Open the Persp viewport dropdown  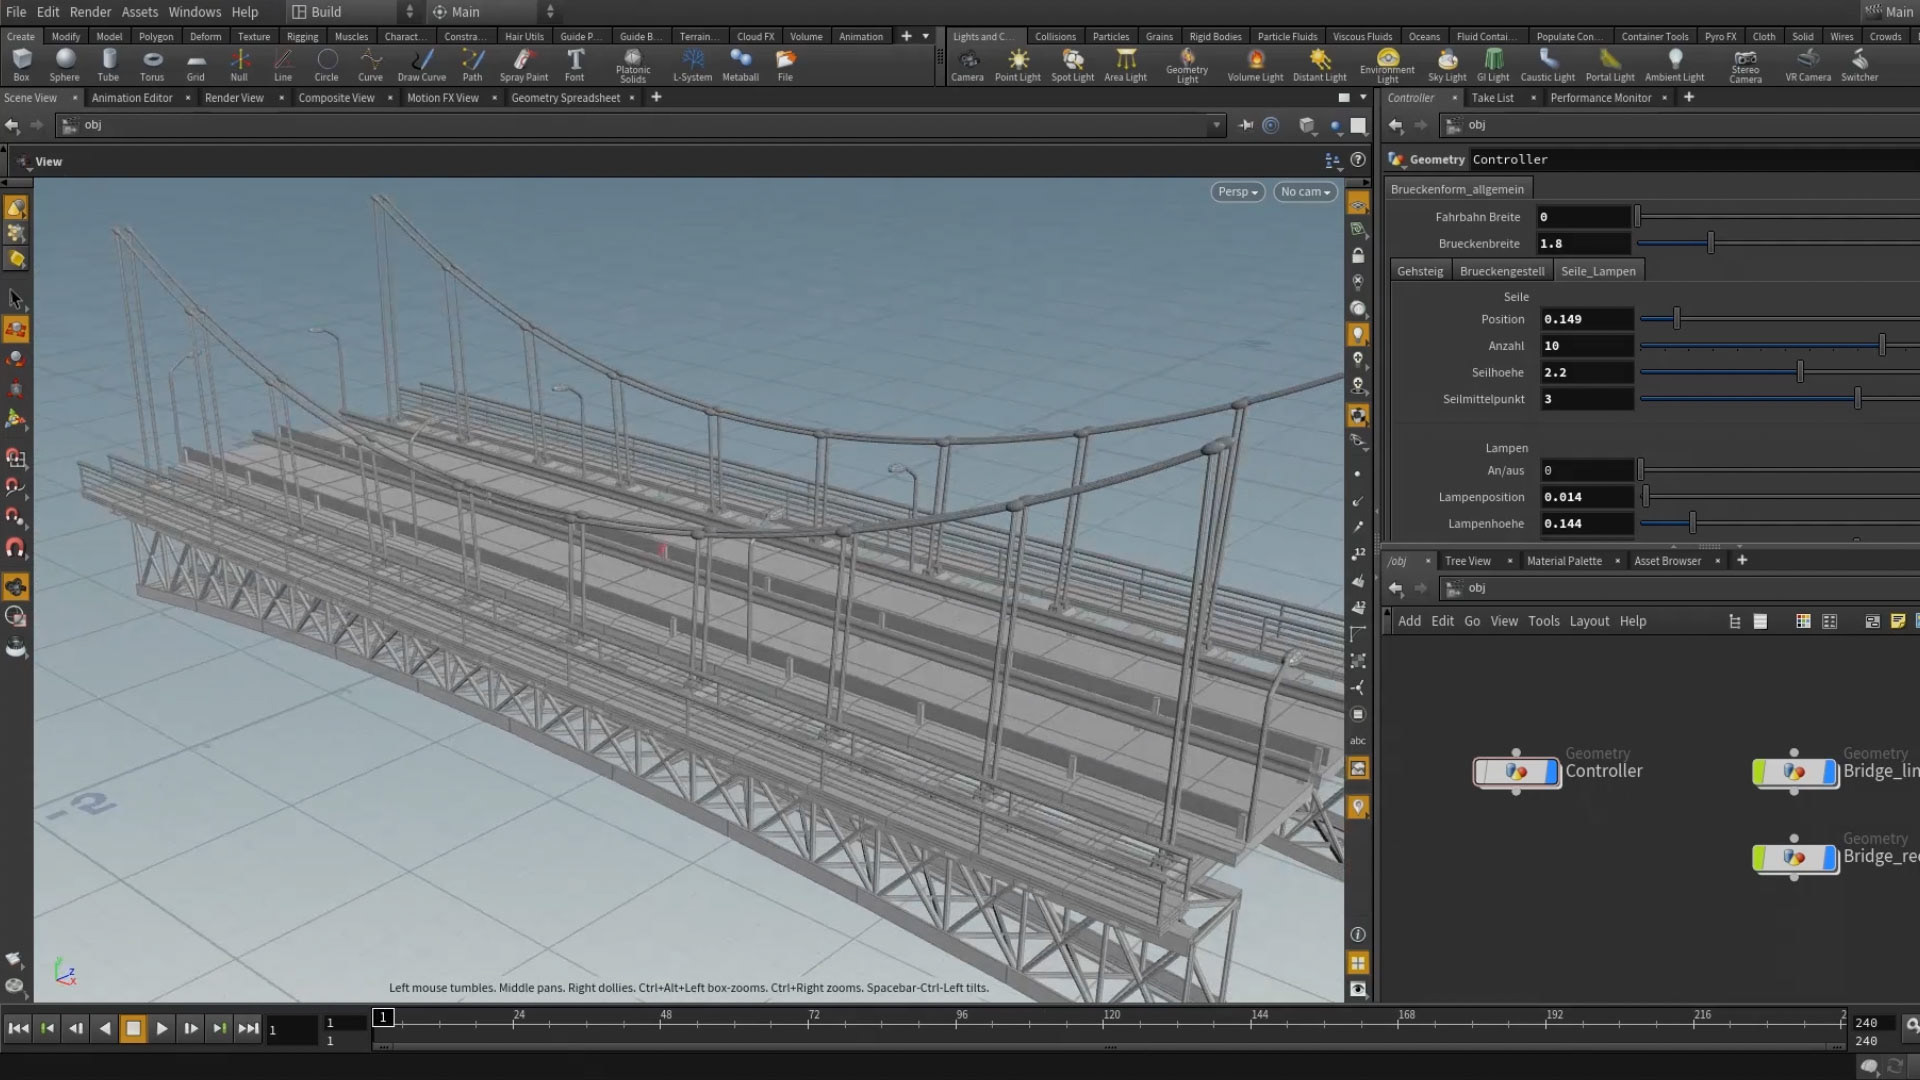click(x=1237, y=192)
